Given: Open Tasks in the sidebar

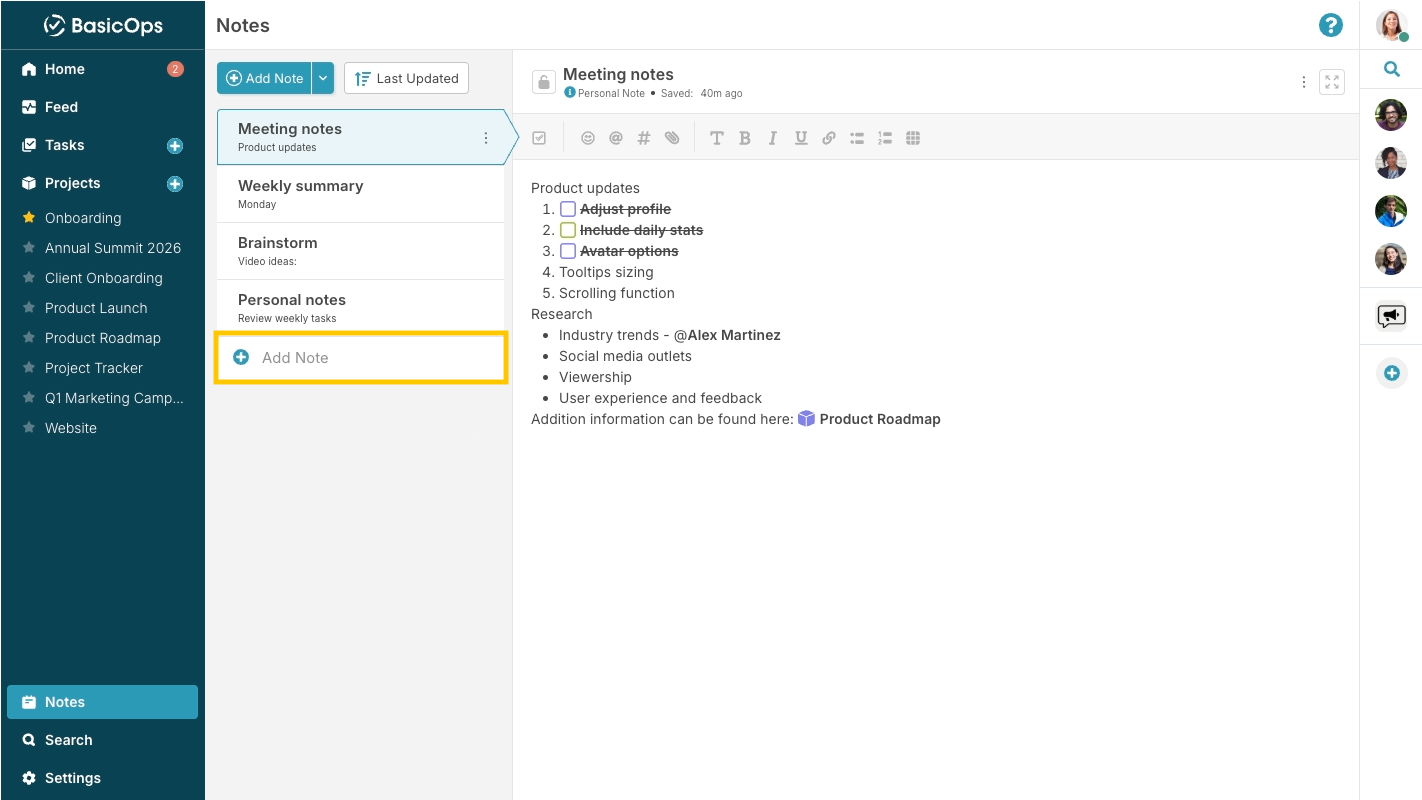Looking at the screenshot, I should coord(64,145).
